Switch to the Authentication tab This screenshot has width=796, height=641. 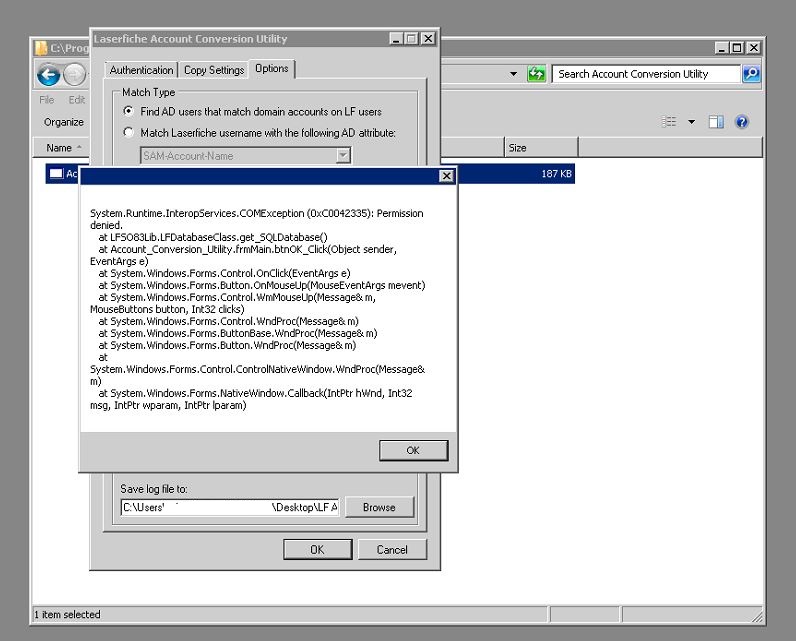141,70
